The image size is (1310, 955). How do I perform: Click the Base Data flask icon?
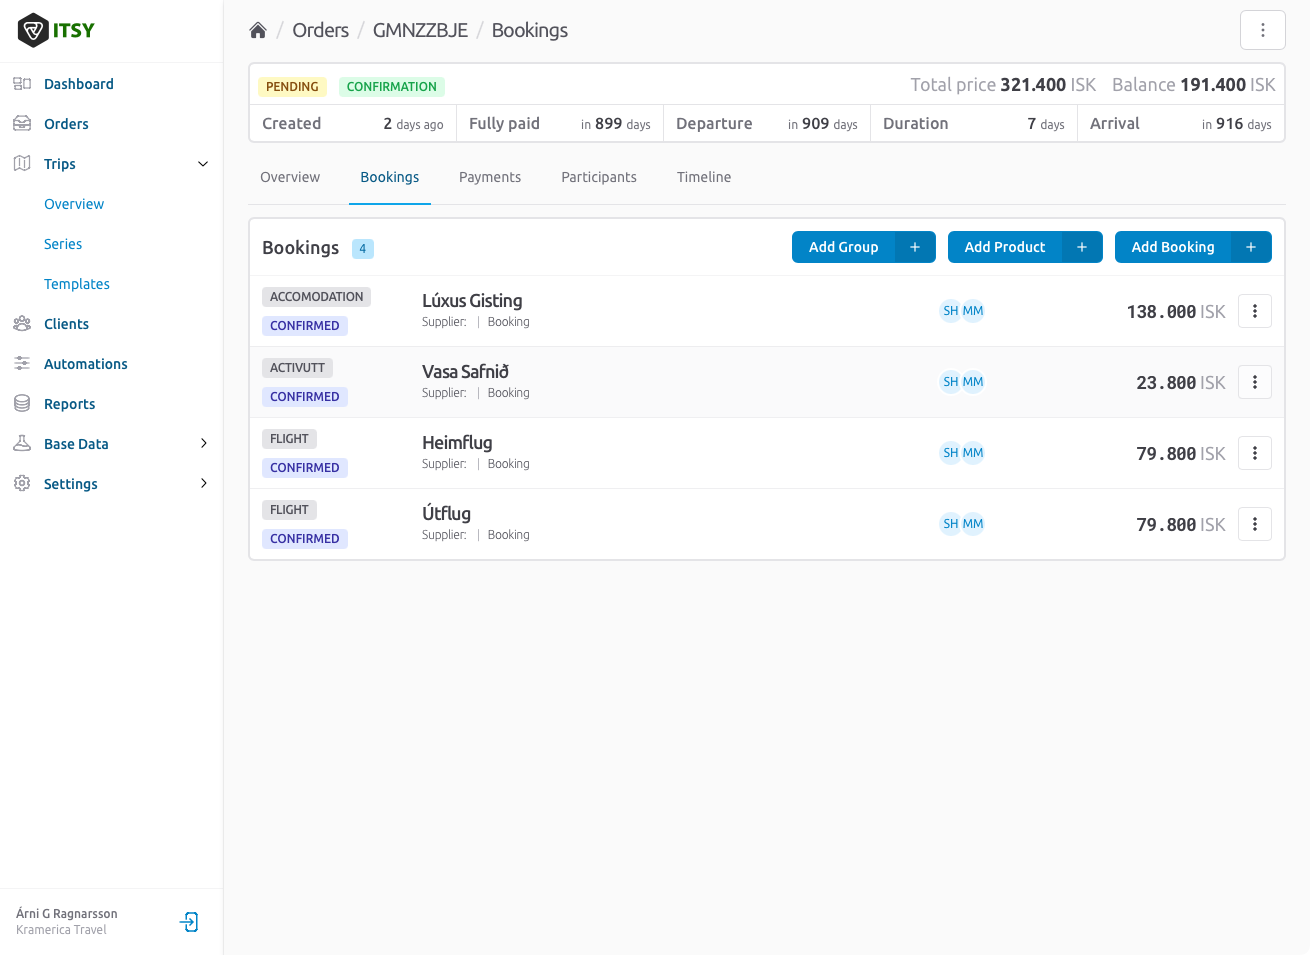[x=22, y=444]
